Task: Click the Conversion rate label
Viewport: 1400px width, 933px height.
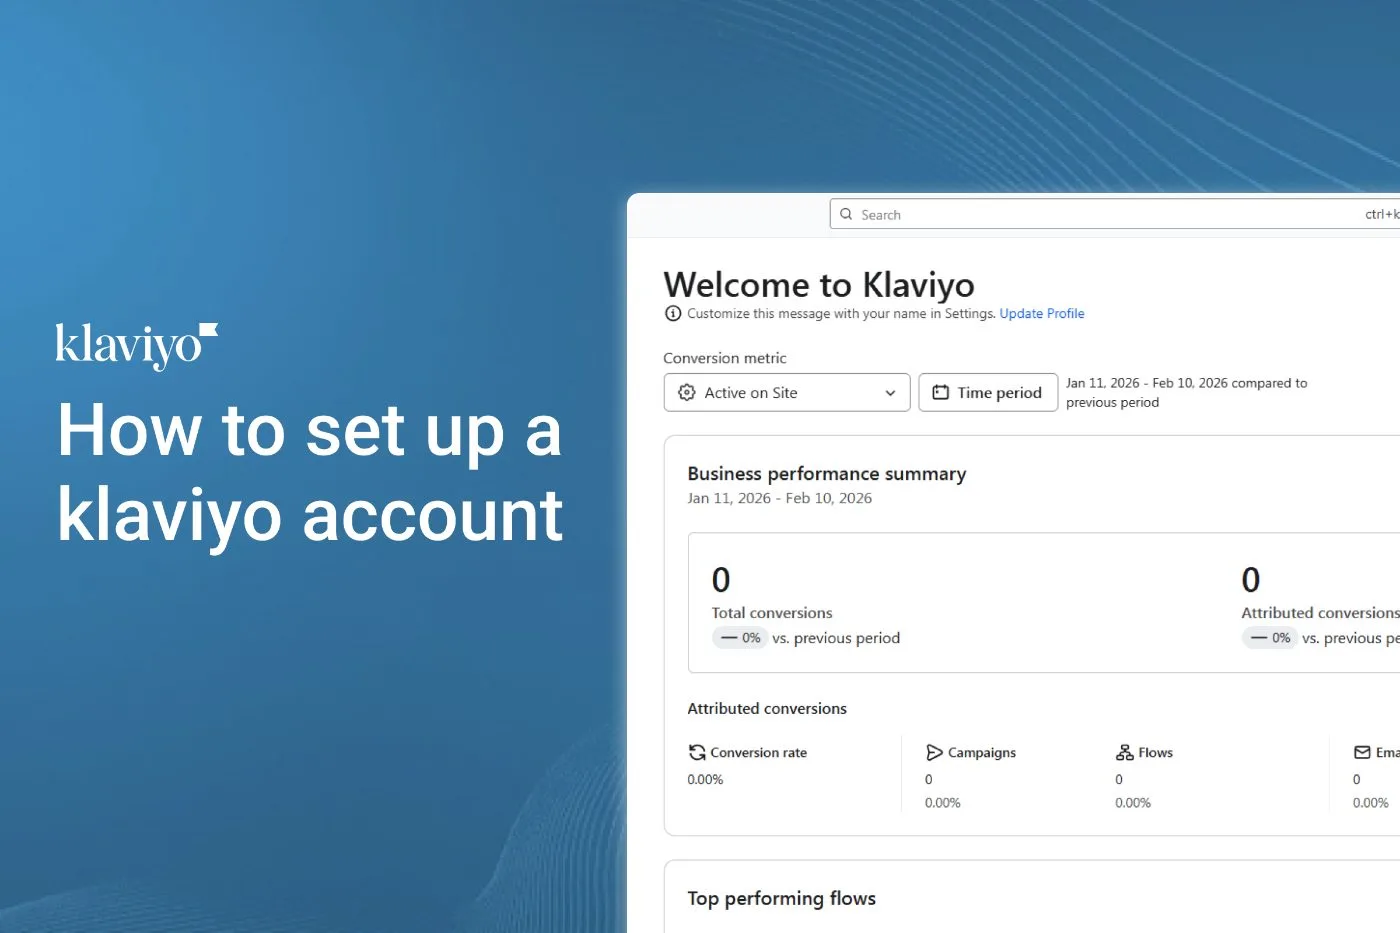Action: click(759, 753)
